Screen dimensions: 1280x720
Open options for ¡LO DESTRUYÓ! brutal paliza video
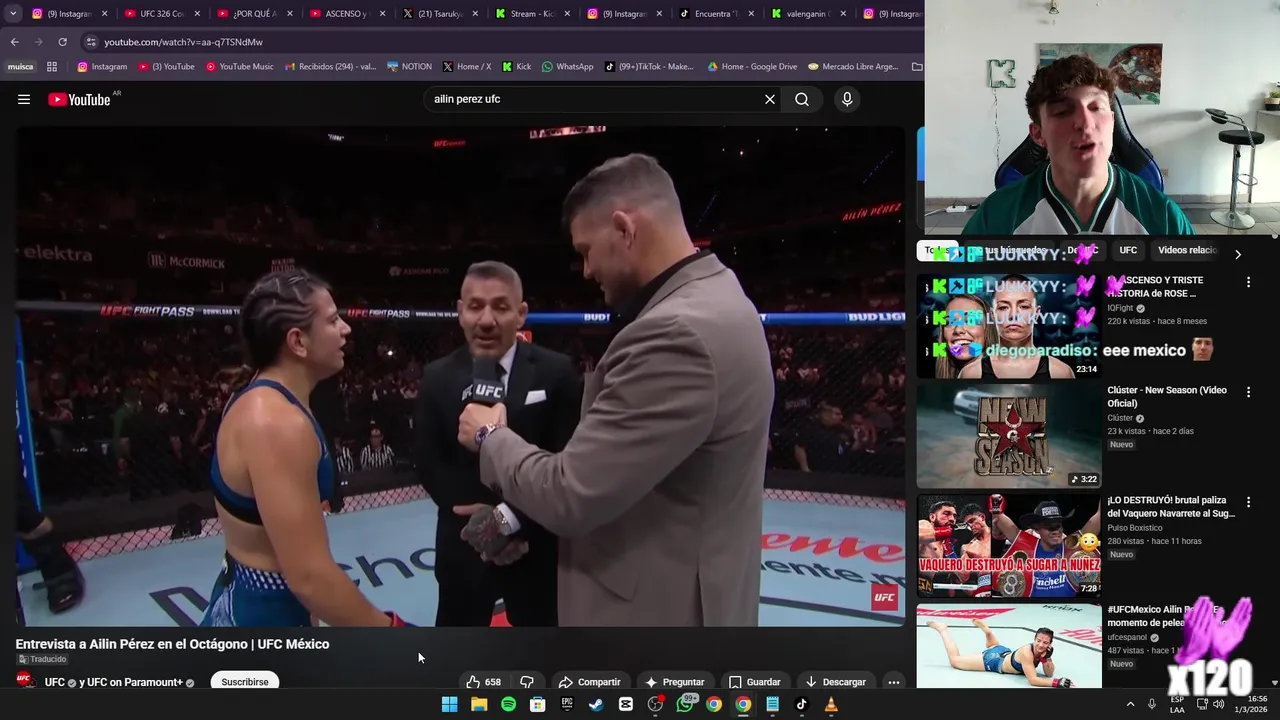click(1248, 502)
